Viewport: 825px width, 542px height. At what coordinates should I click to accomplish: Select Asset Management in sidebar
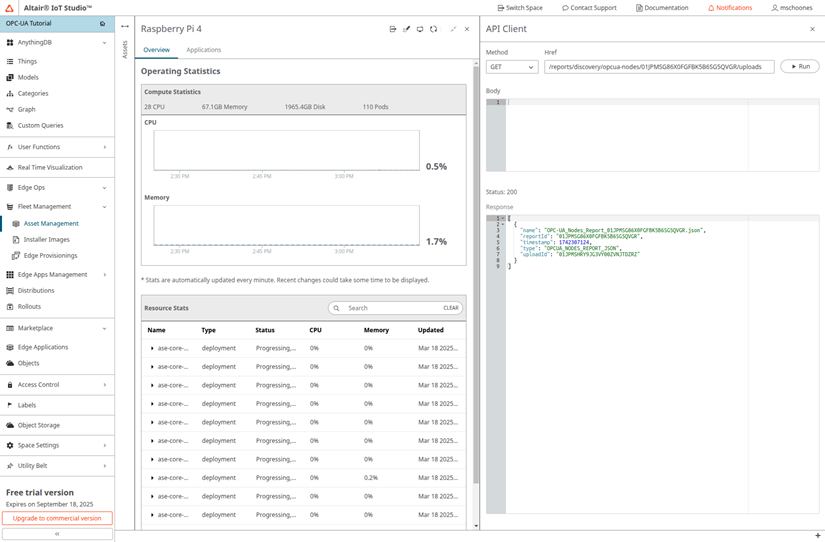tap(51, 224)
